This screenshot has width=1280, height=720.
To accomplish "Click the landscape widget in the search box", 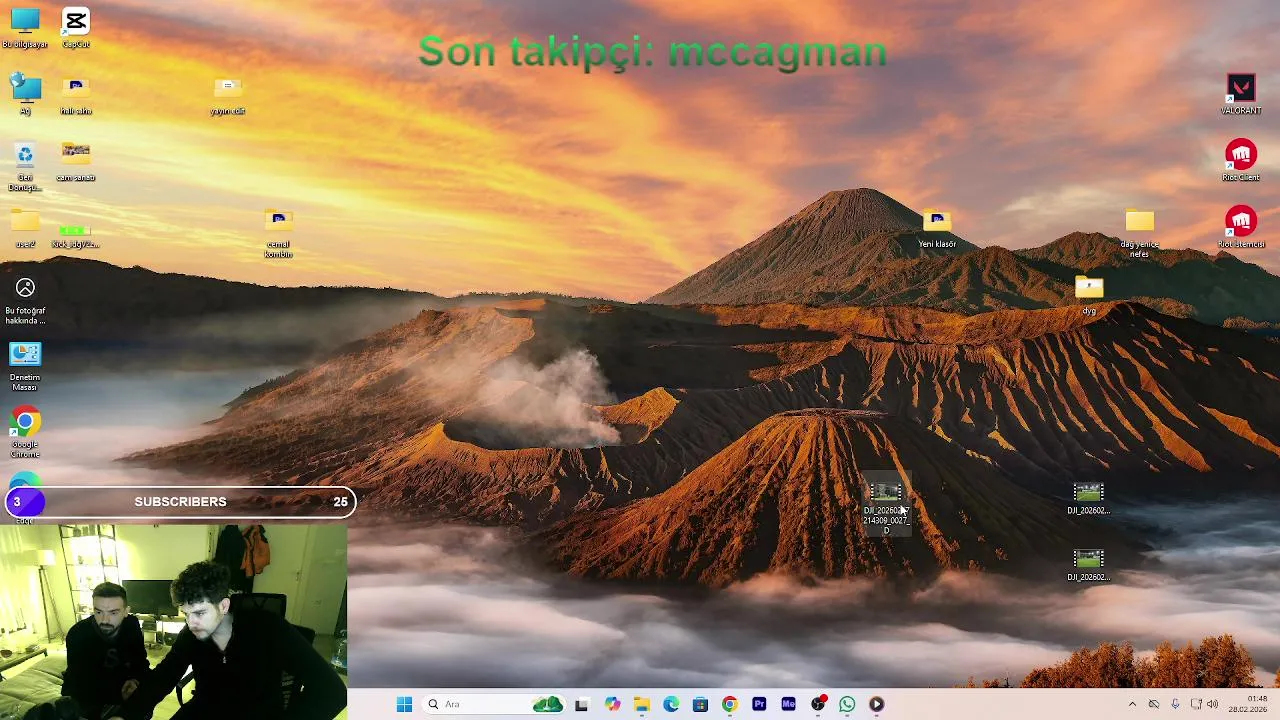I will tap(547, 704).
